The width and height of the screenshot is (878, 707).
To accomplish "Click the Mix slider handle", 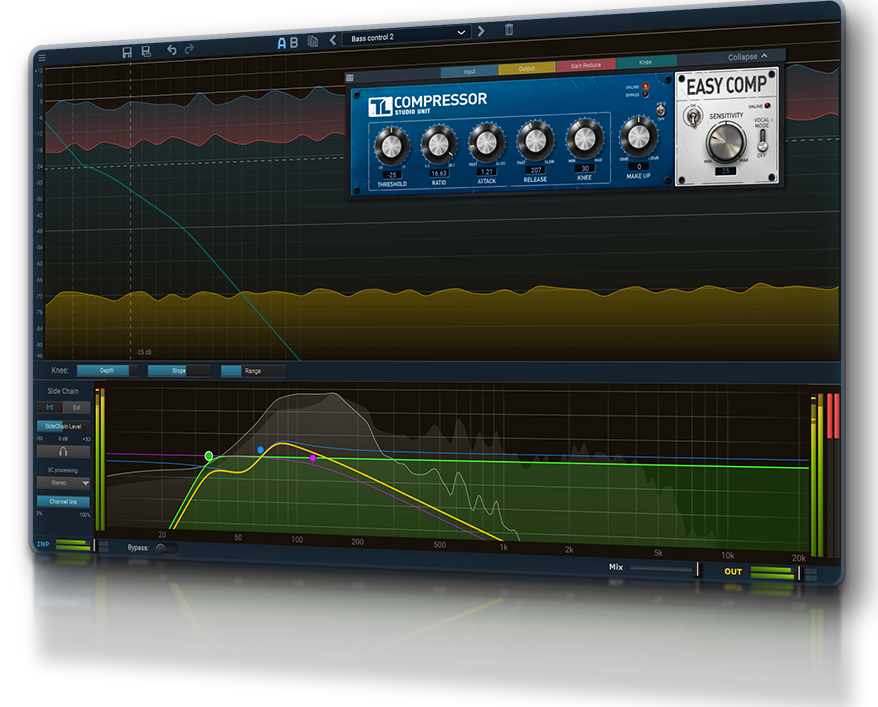I will (697, 568).
